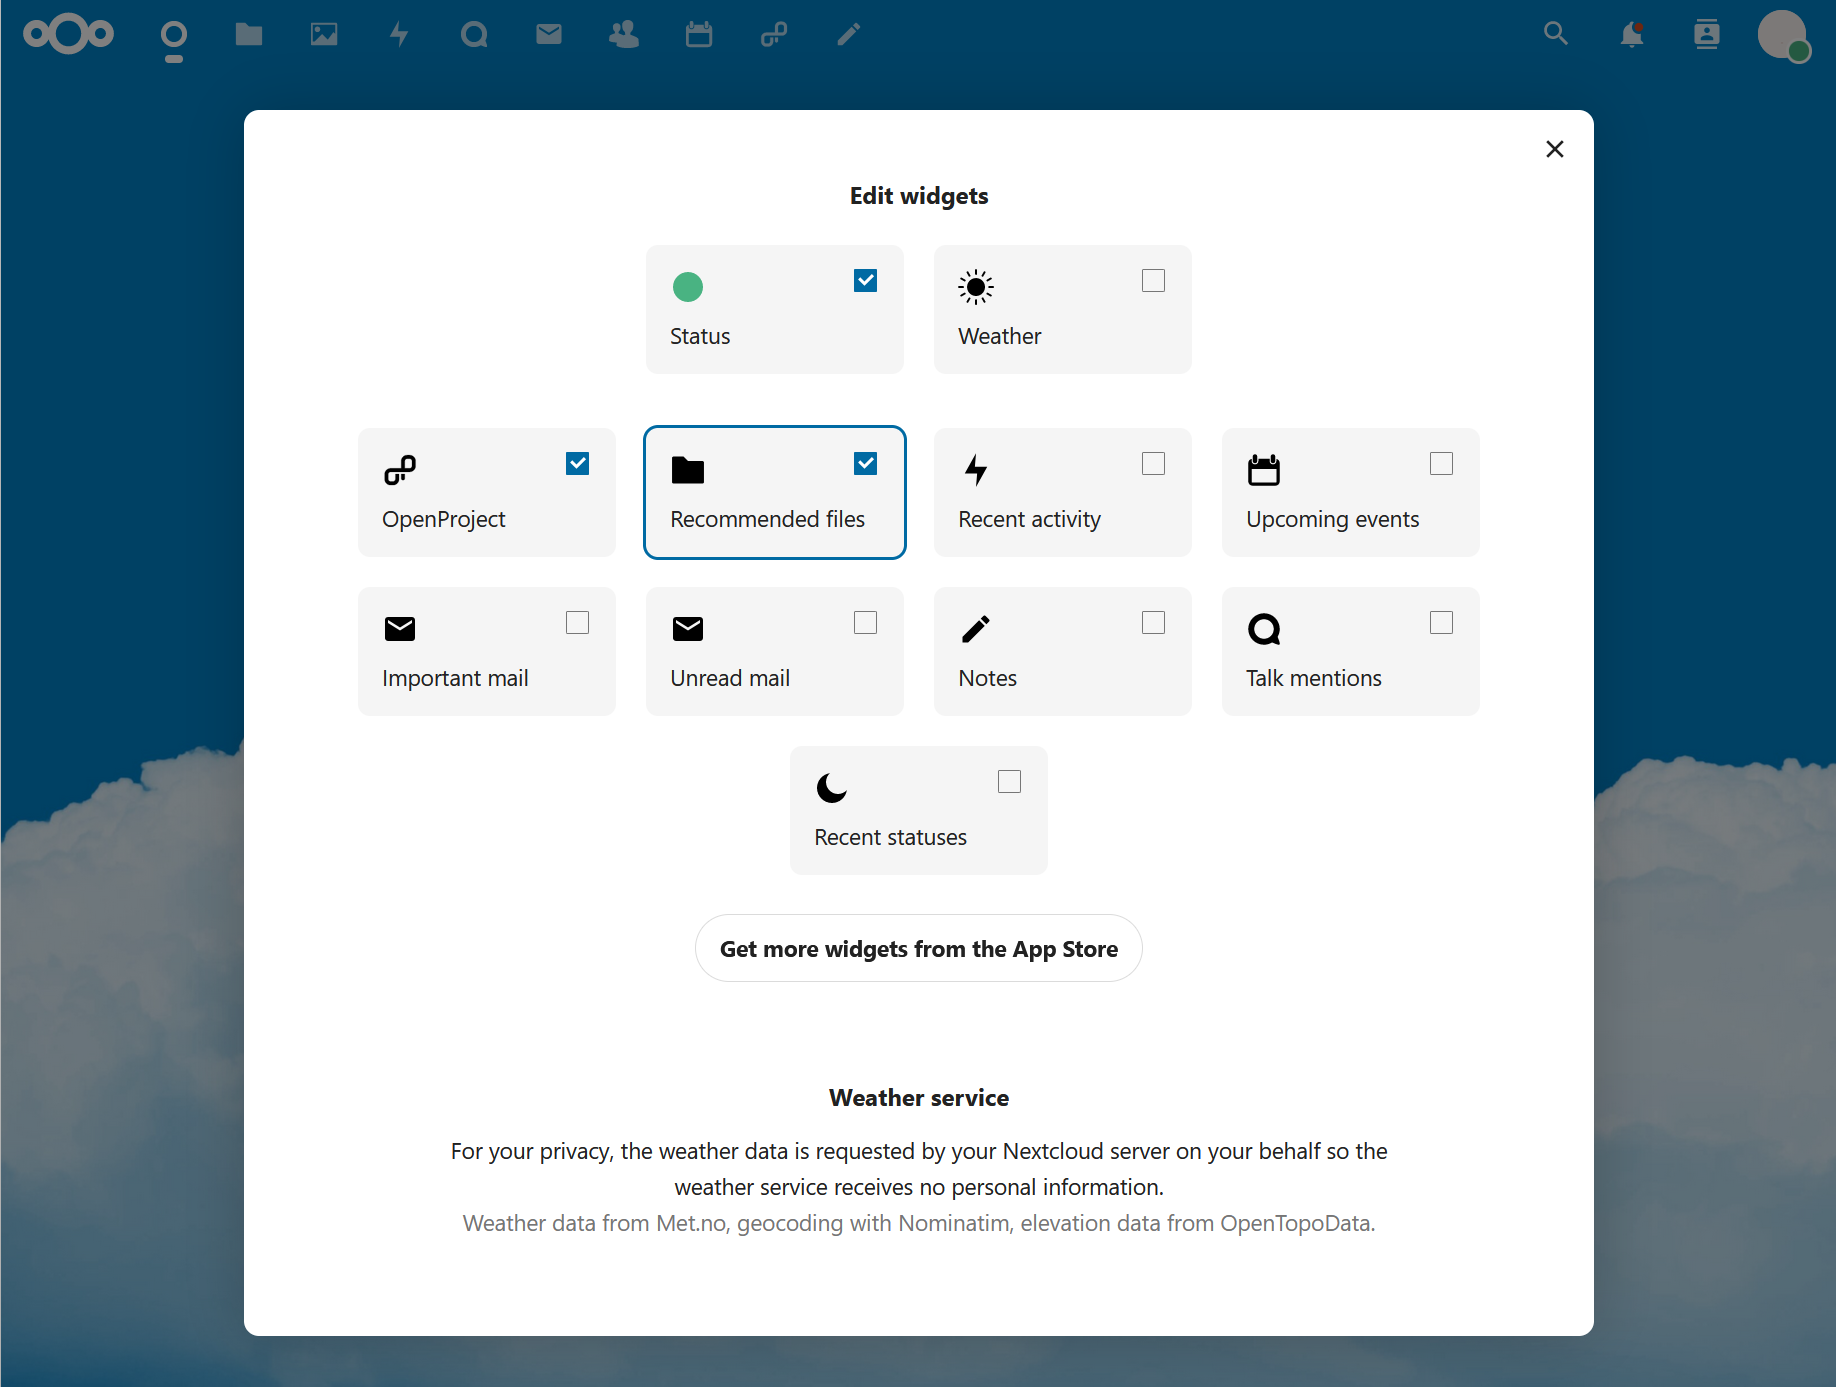
Task: Open the magnifier search in the top right
Action: click(1556, 33)
